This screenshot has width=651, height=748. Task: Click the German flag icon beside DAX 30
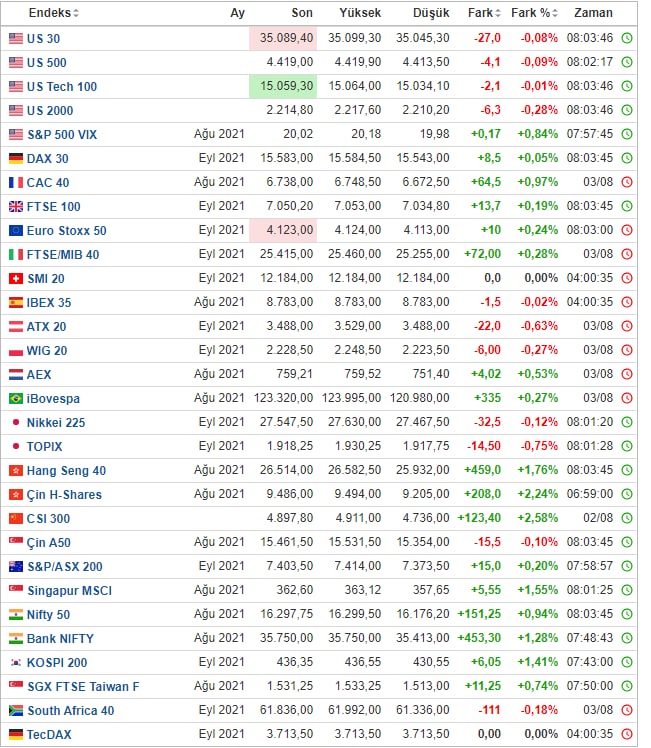[16, 158]
